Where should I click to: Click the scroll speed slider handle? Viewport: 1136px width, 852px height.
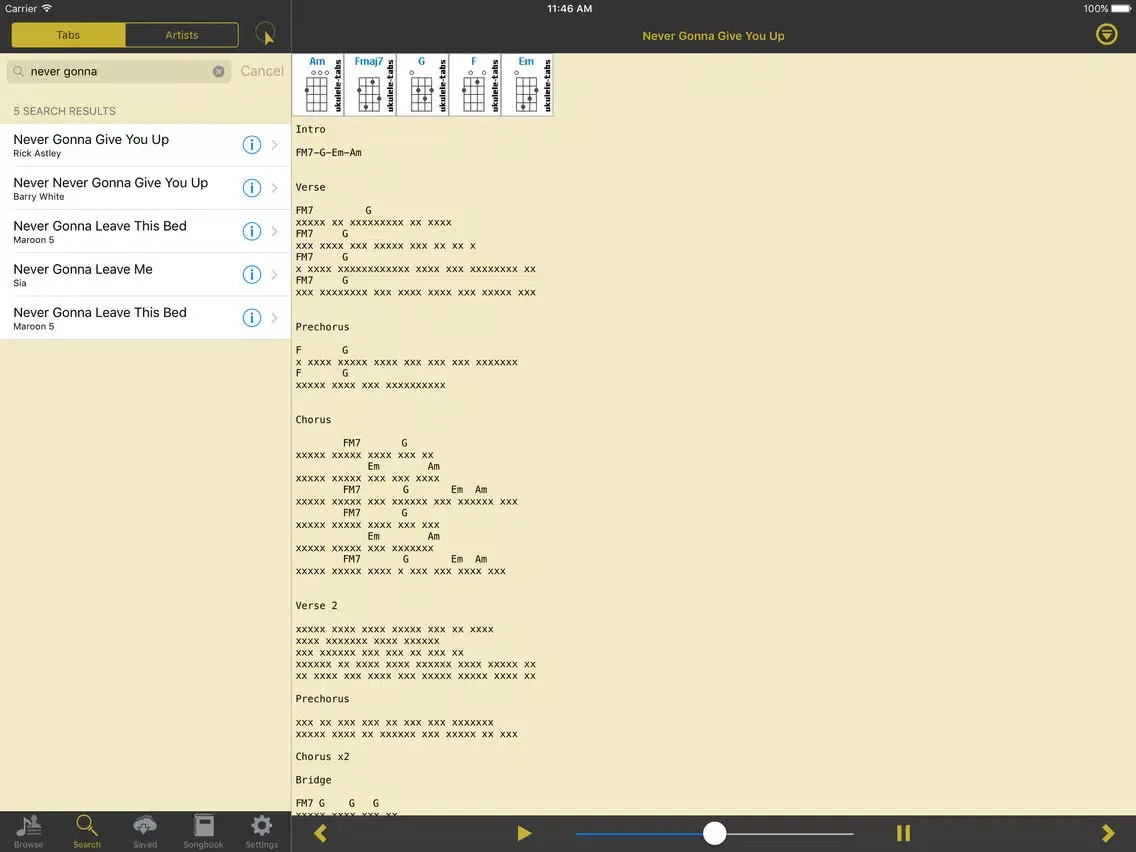(x=714, y=833)
